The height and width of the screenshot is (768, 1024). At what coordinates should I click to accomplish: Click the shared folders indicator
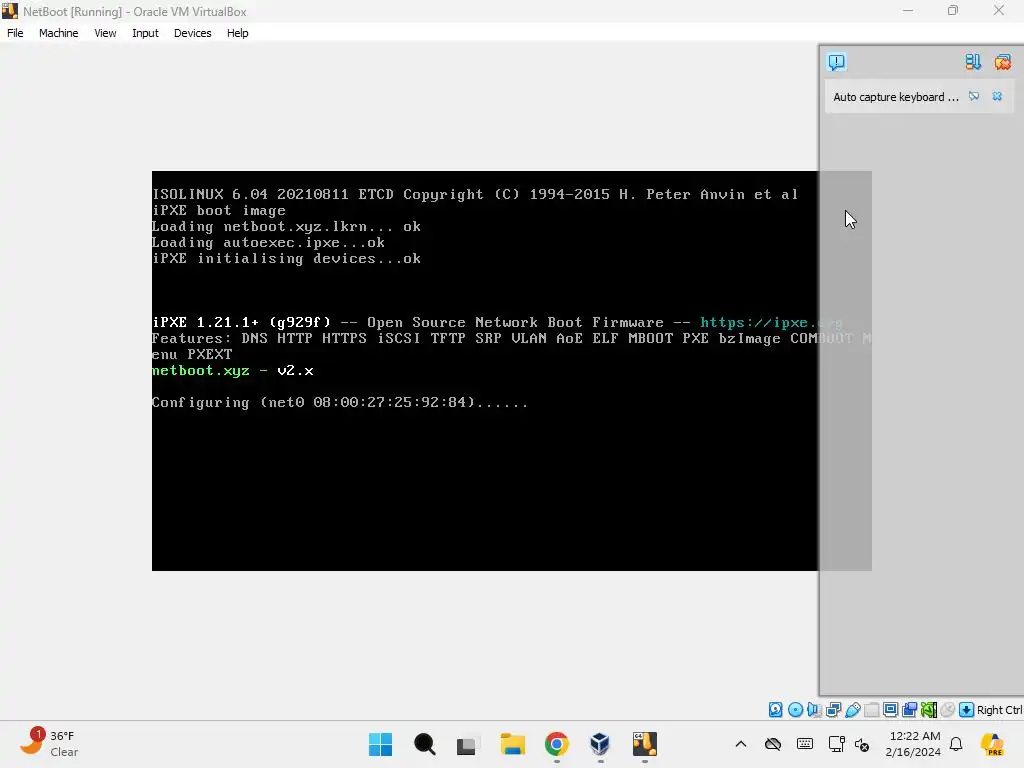(871, 710)
